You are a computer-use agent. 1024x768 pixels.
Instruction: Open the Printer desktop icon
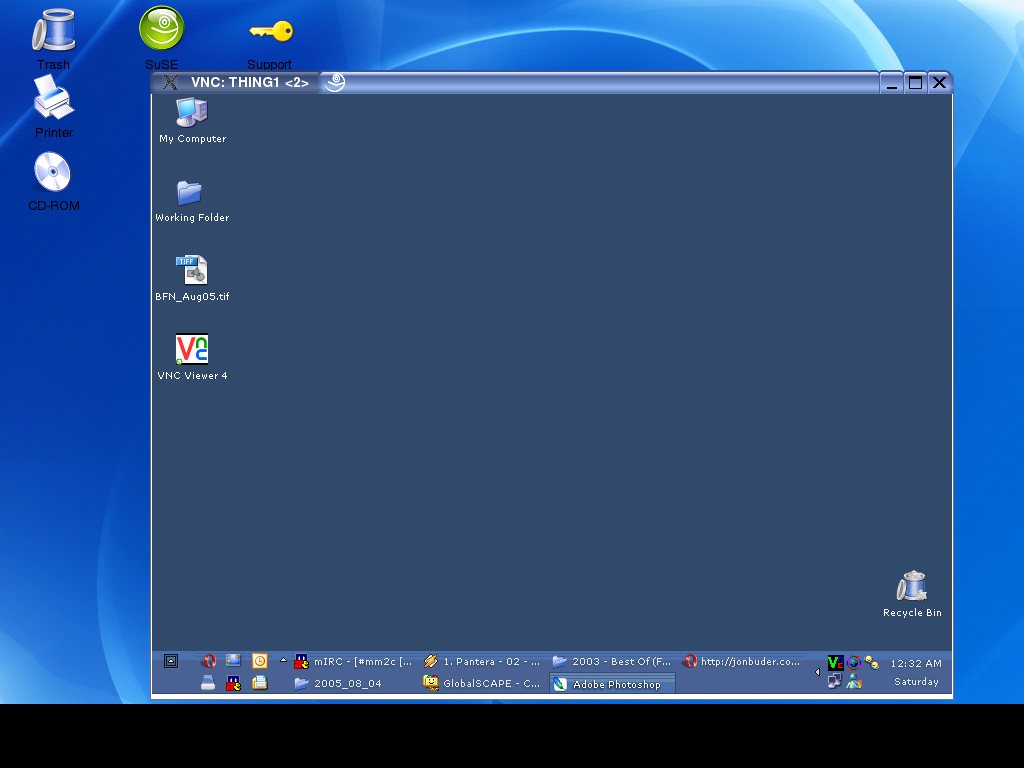pyautogui.click(x=53, y=102)
